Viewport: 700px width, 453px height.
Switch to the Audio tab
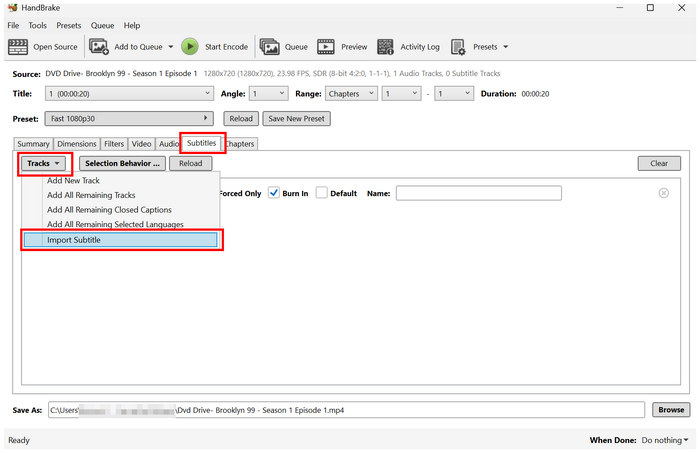tap(168, 144)
